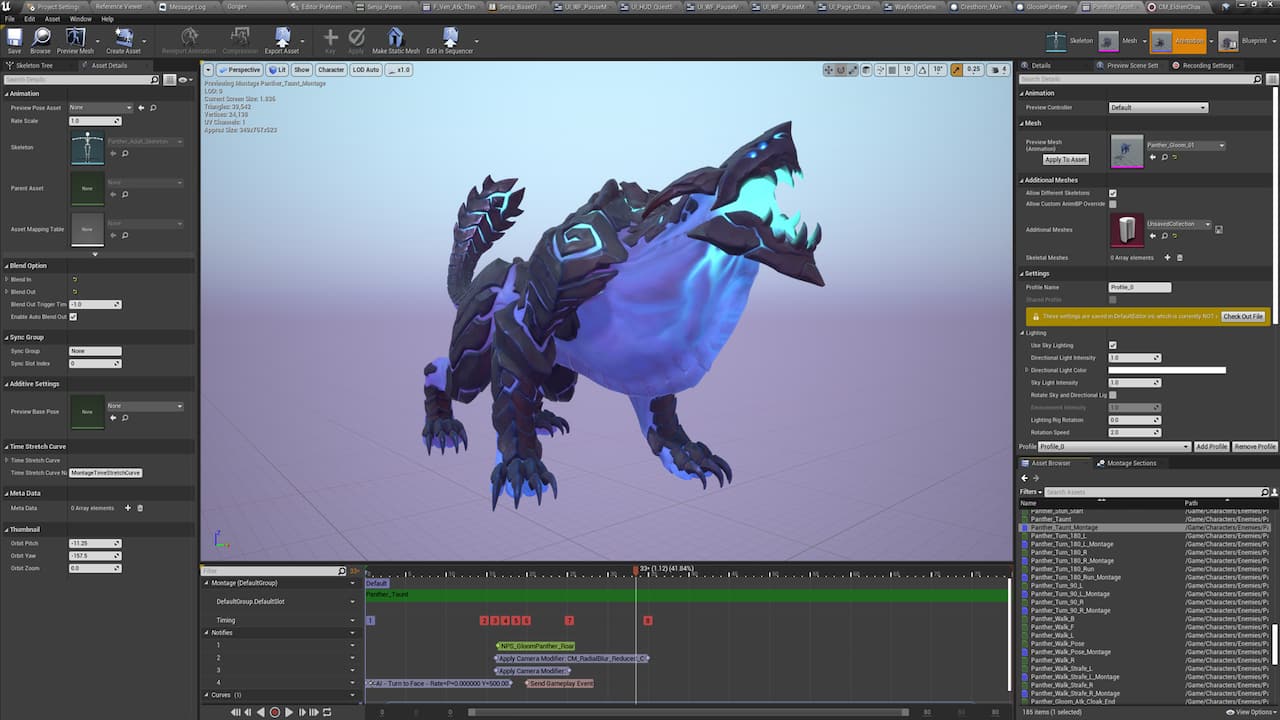Click the Add Profile button
This screenshot has width=1280, height=720.
(1211, 447)
